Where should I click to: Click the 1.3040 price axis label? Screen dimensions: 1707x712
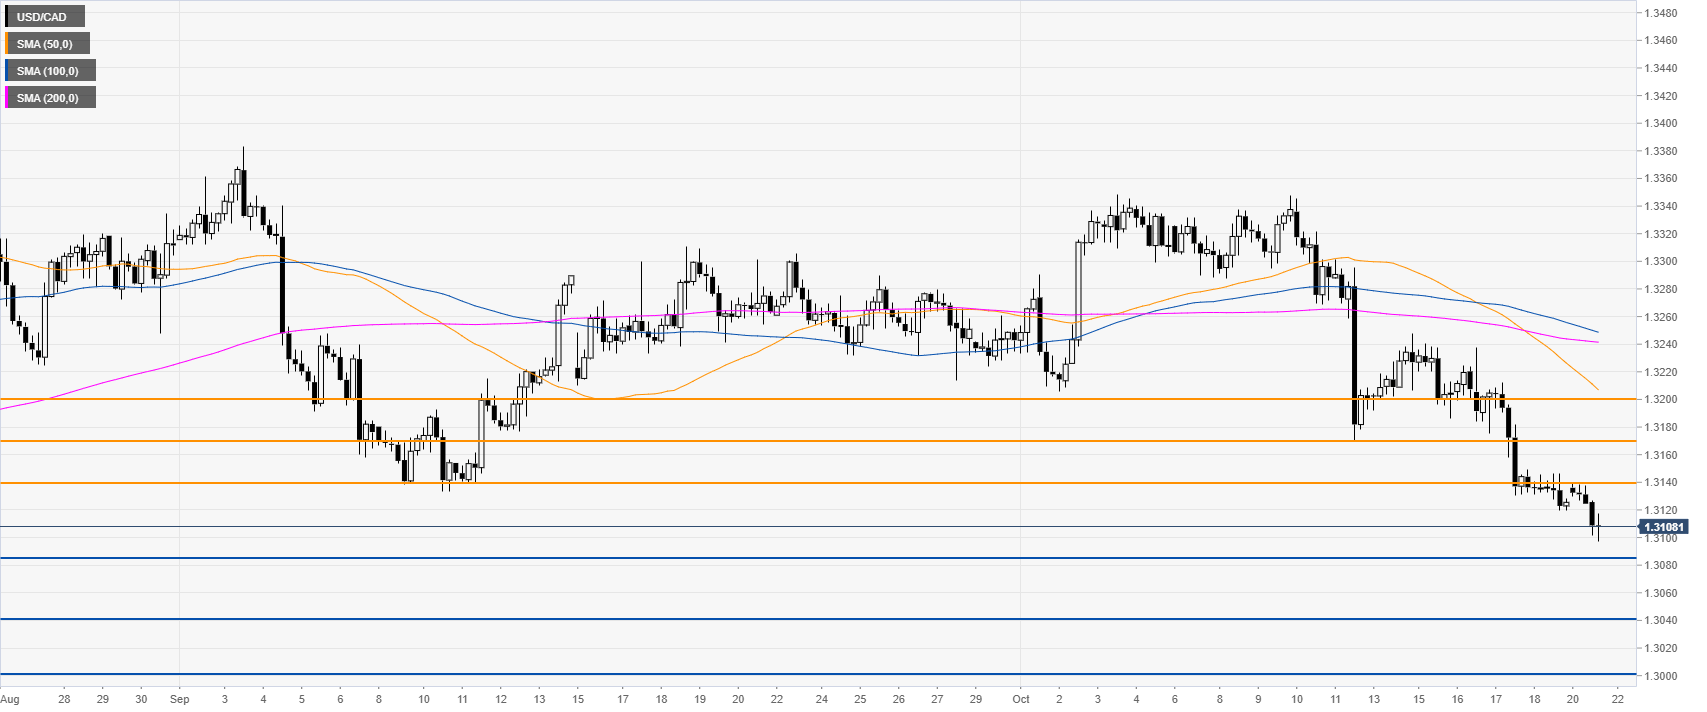click(x=1661, y=620)
